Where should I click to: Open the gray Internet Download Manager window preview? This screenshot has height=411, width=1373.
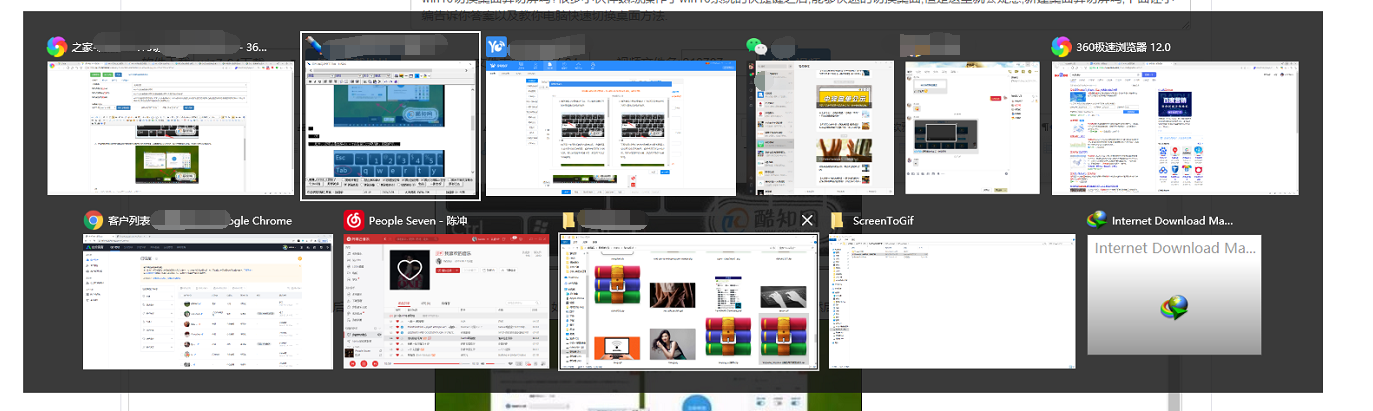[x=1174, y=295]
